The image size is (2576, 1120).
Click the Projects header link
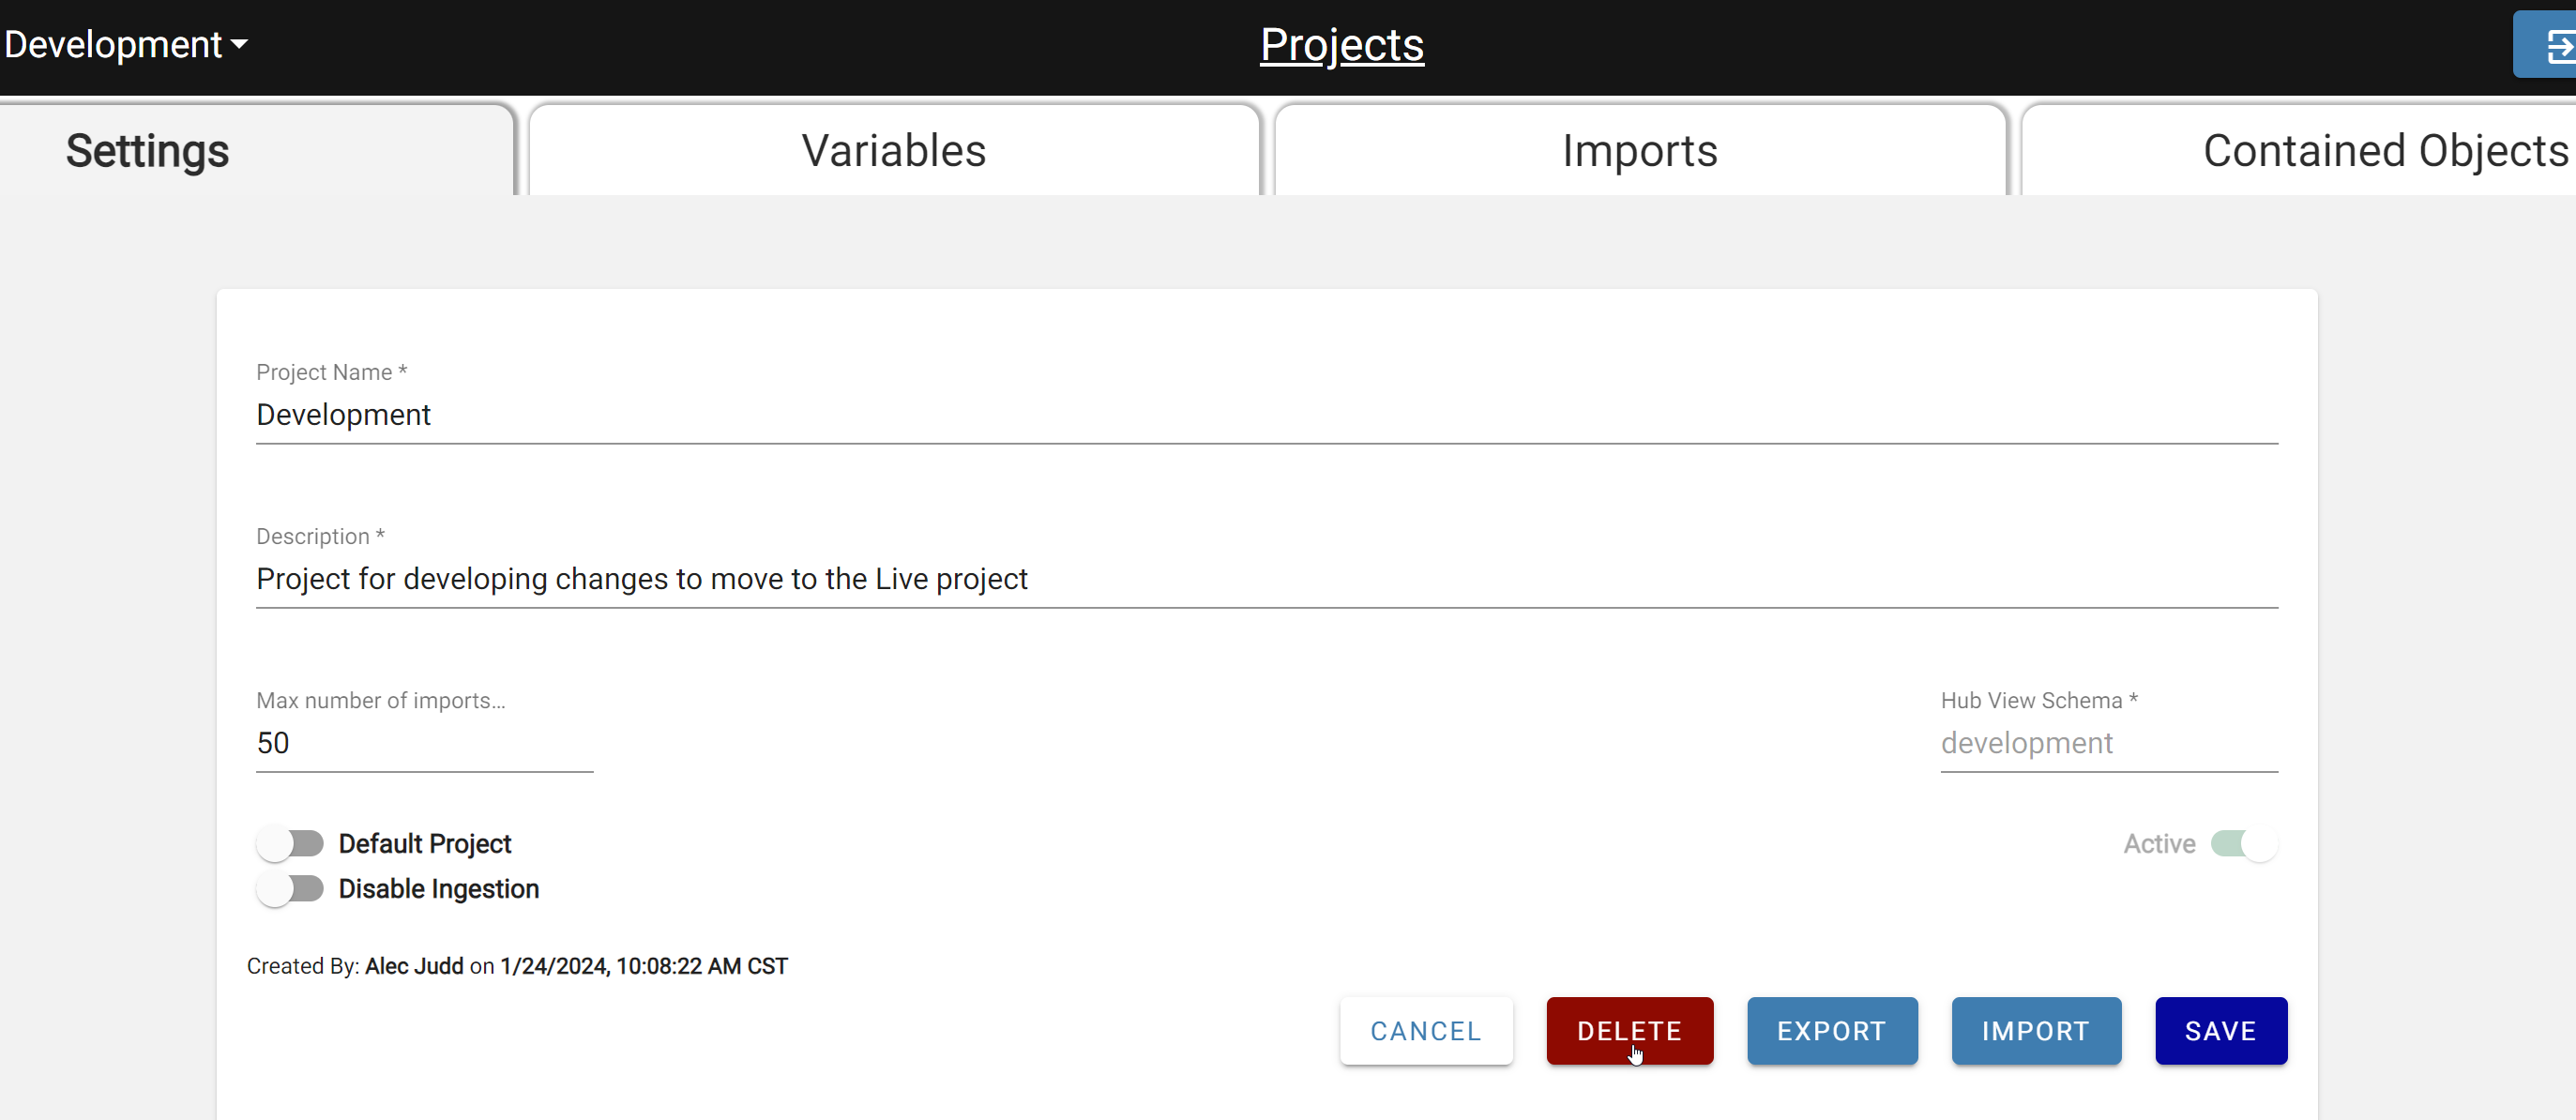[1341, 45]
